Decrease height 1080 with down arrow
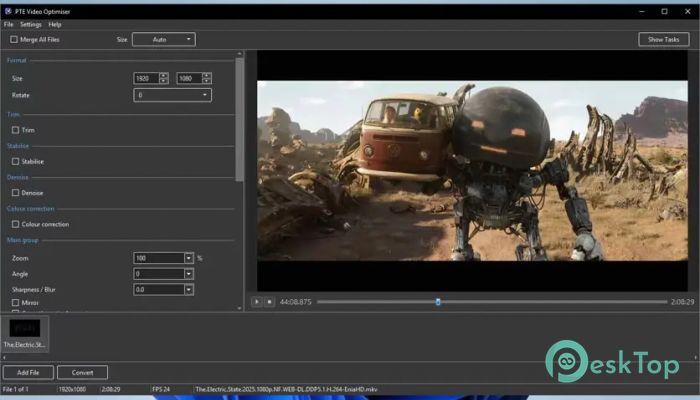700x400 pixels. (x=206, y=81)
